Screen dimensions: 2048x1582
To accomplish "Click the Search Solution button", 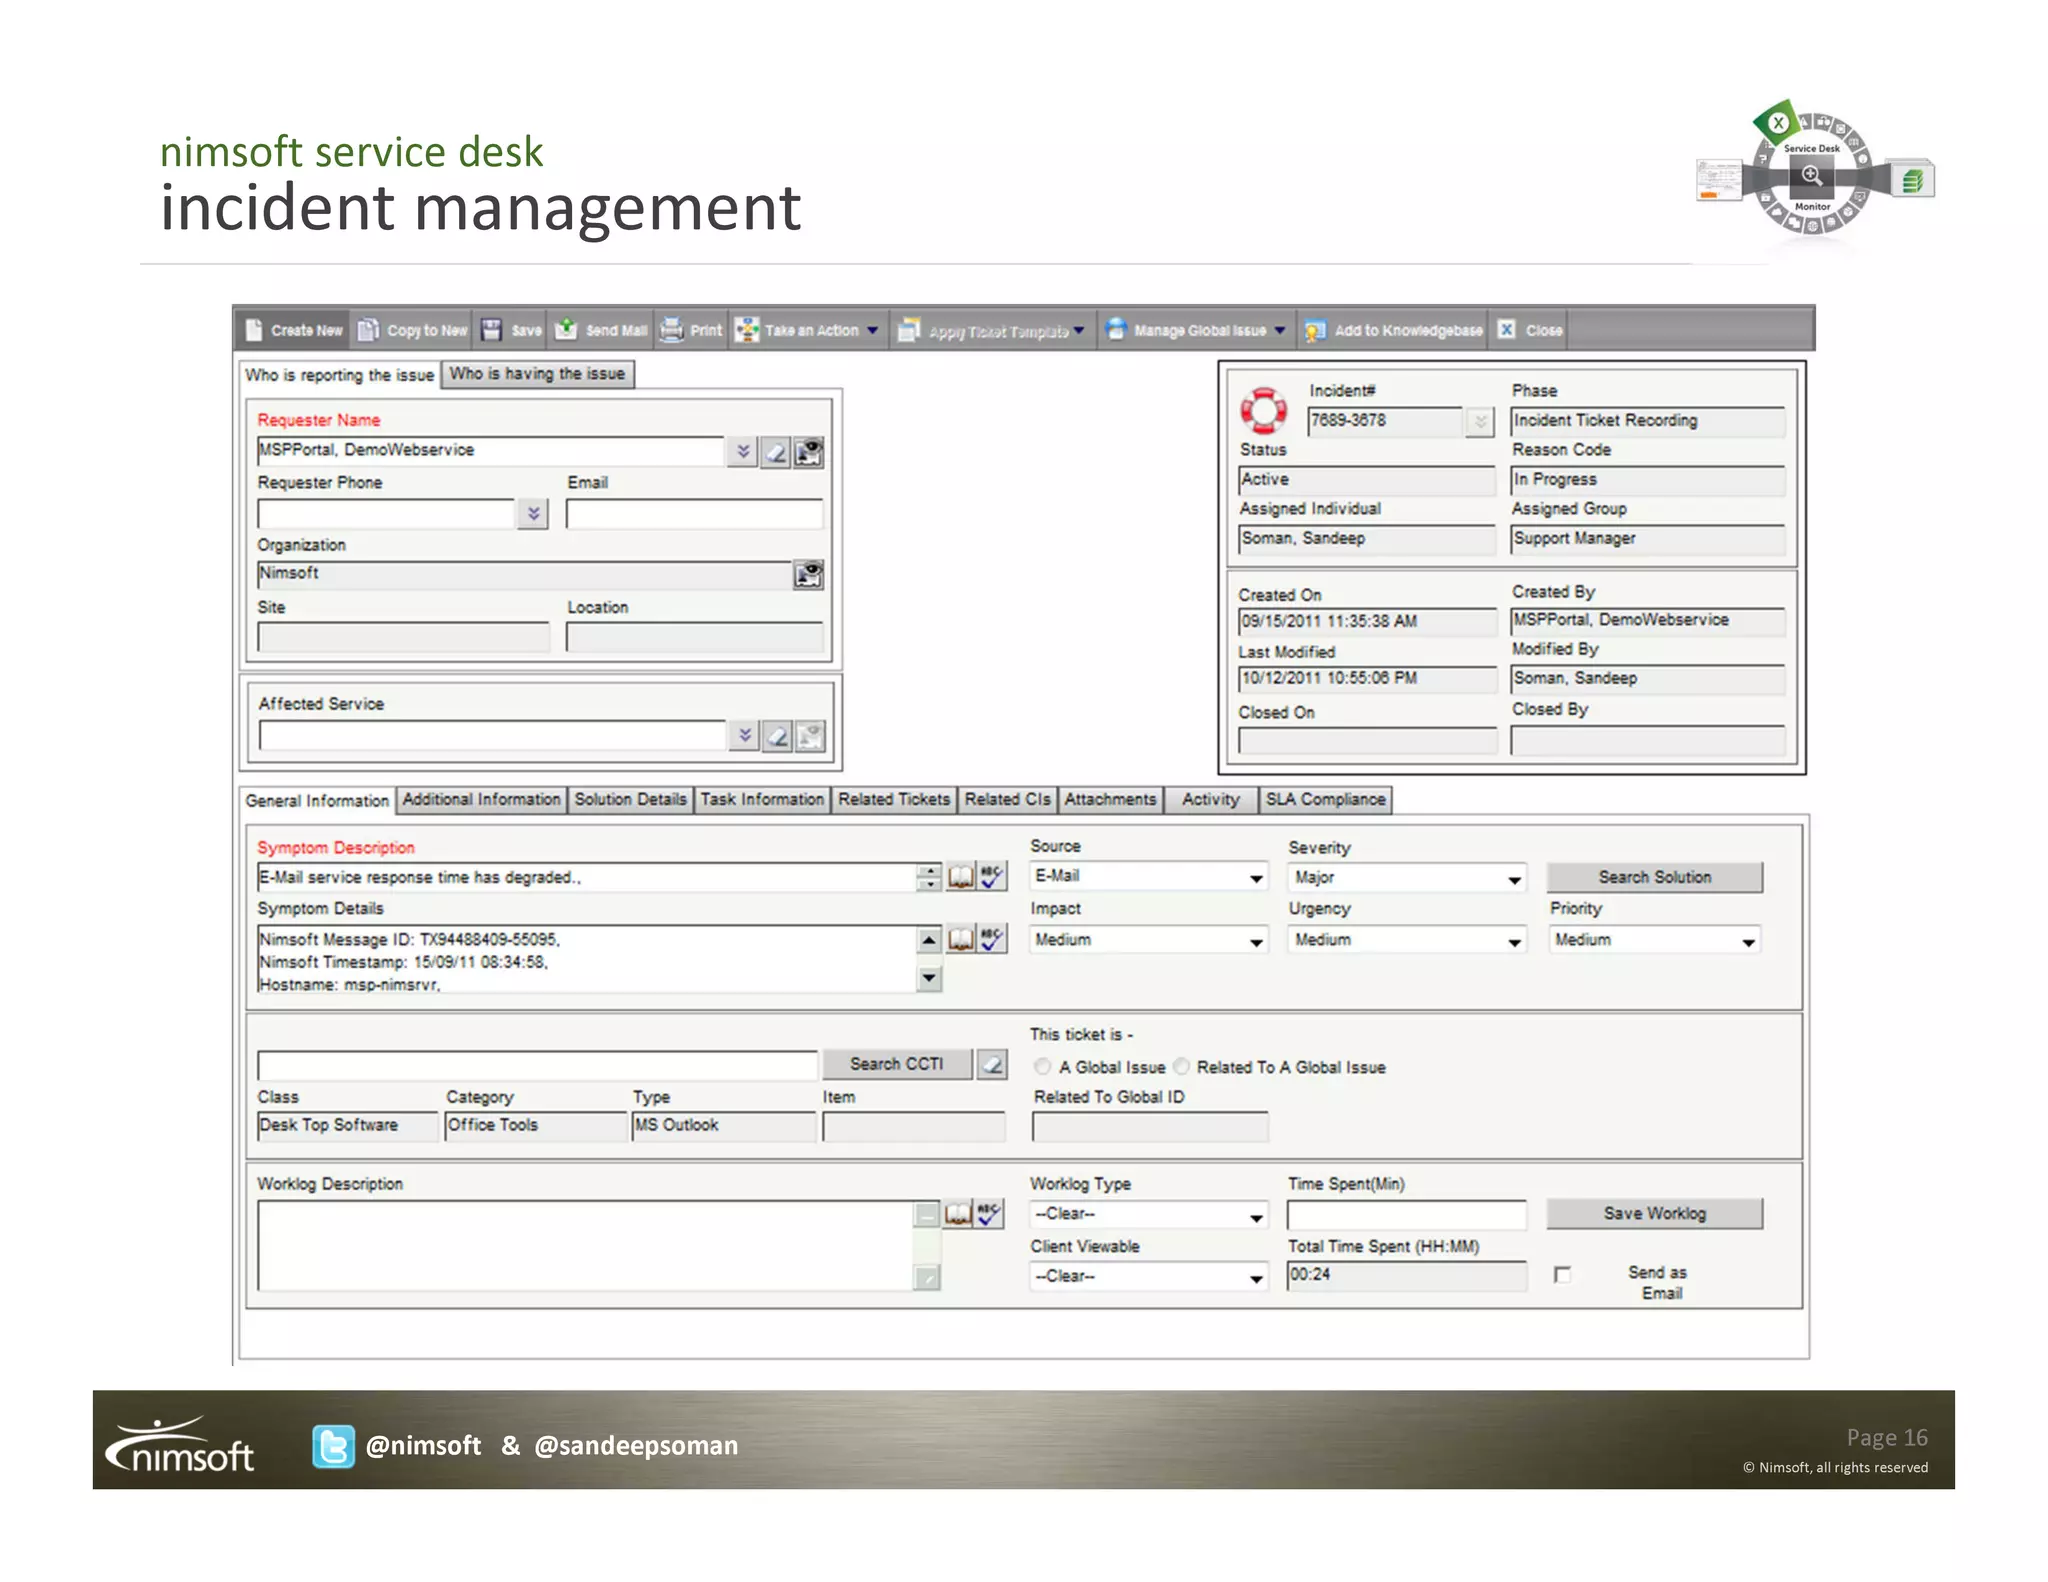I will [1655, 877].
